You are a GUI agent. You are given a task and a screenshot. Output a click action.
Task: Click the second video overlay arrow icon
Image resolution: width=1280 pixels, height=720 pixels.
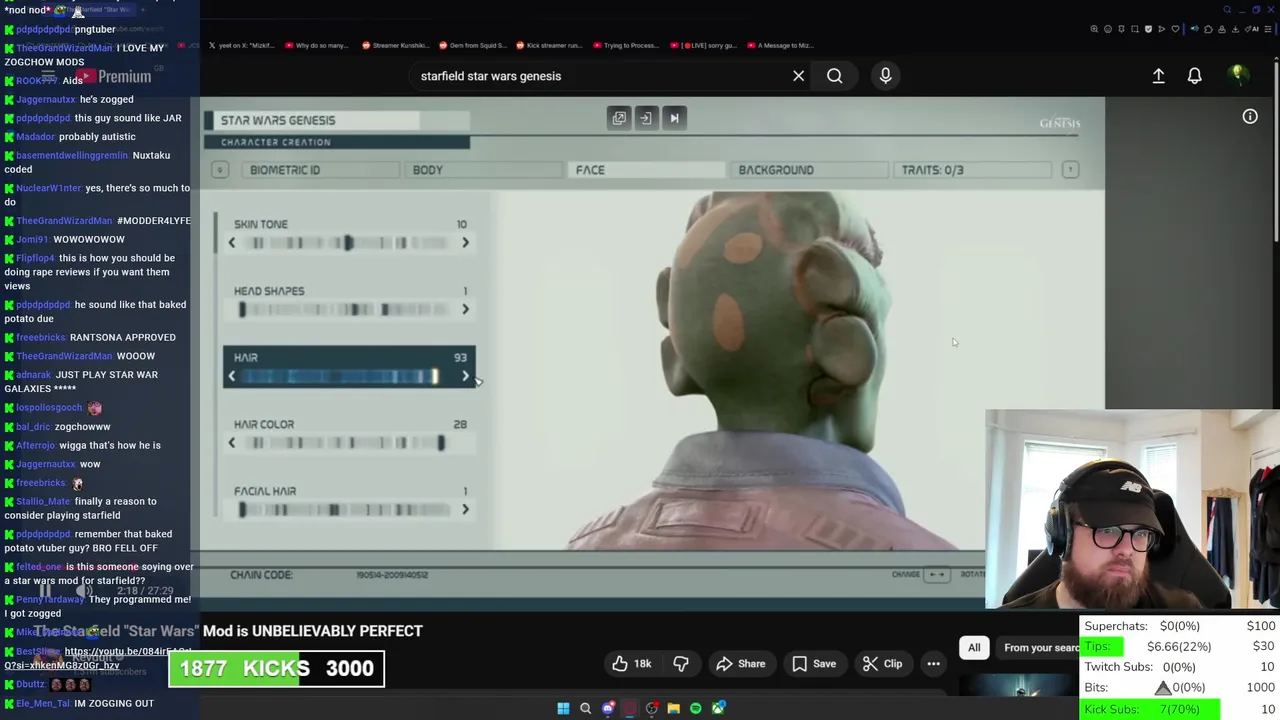click(x=646, y=118)
